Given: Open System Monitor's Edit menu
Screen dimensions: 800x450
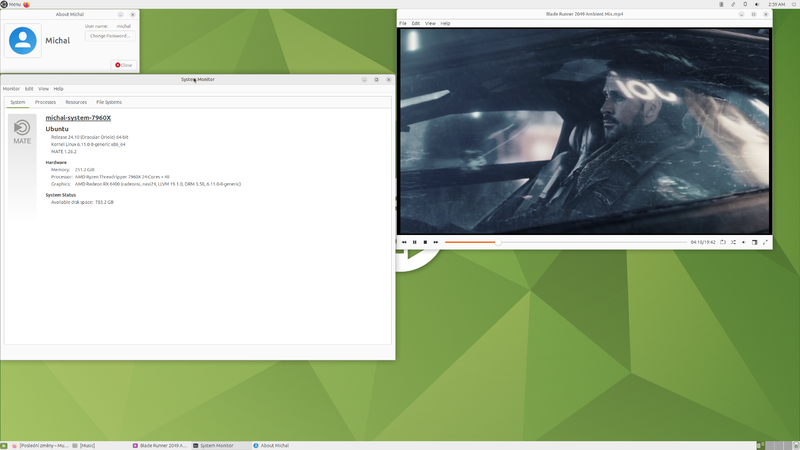Looking at the screenshot, I should coord(29,89).
